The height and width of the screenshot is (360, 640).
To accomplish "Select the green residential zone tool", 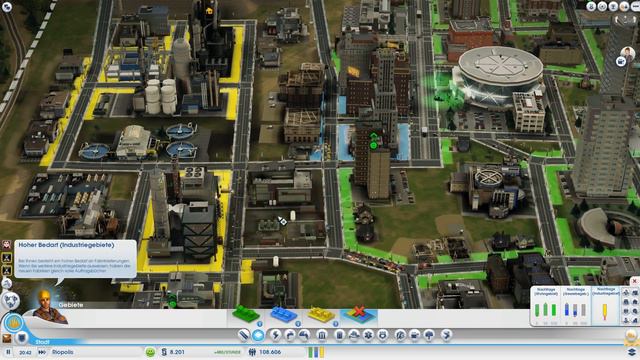I will pyautogui.click(x=246, y=315).
